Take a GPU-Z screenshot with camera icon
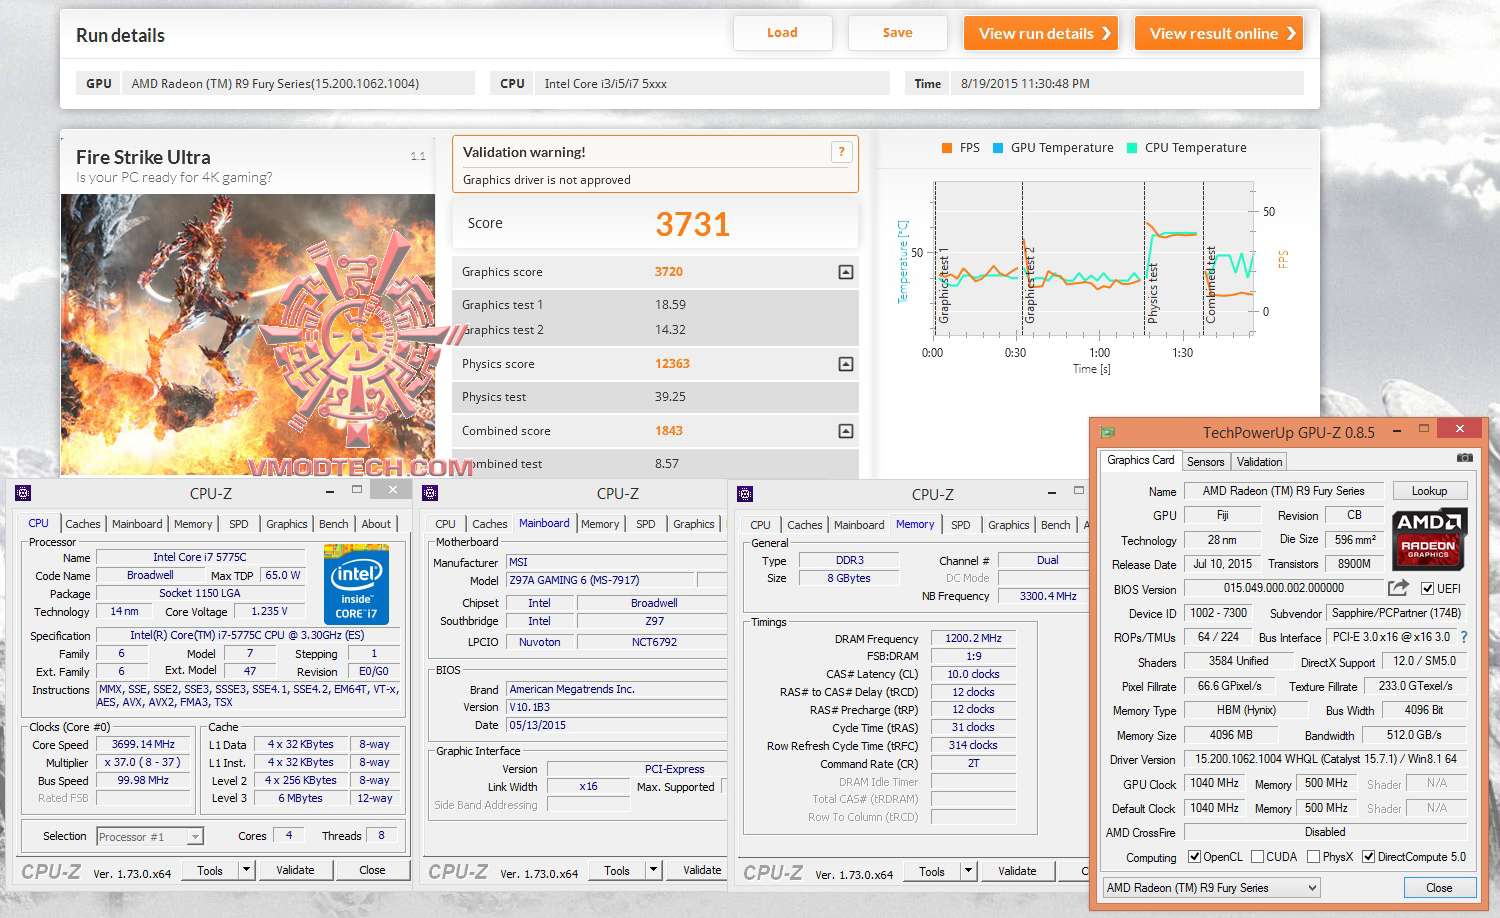Viewport: 1500px width, 918px height. tap(1464, 458)
